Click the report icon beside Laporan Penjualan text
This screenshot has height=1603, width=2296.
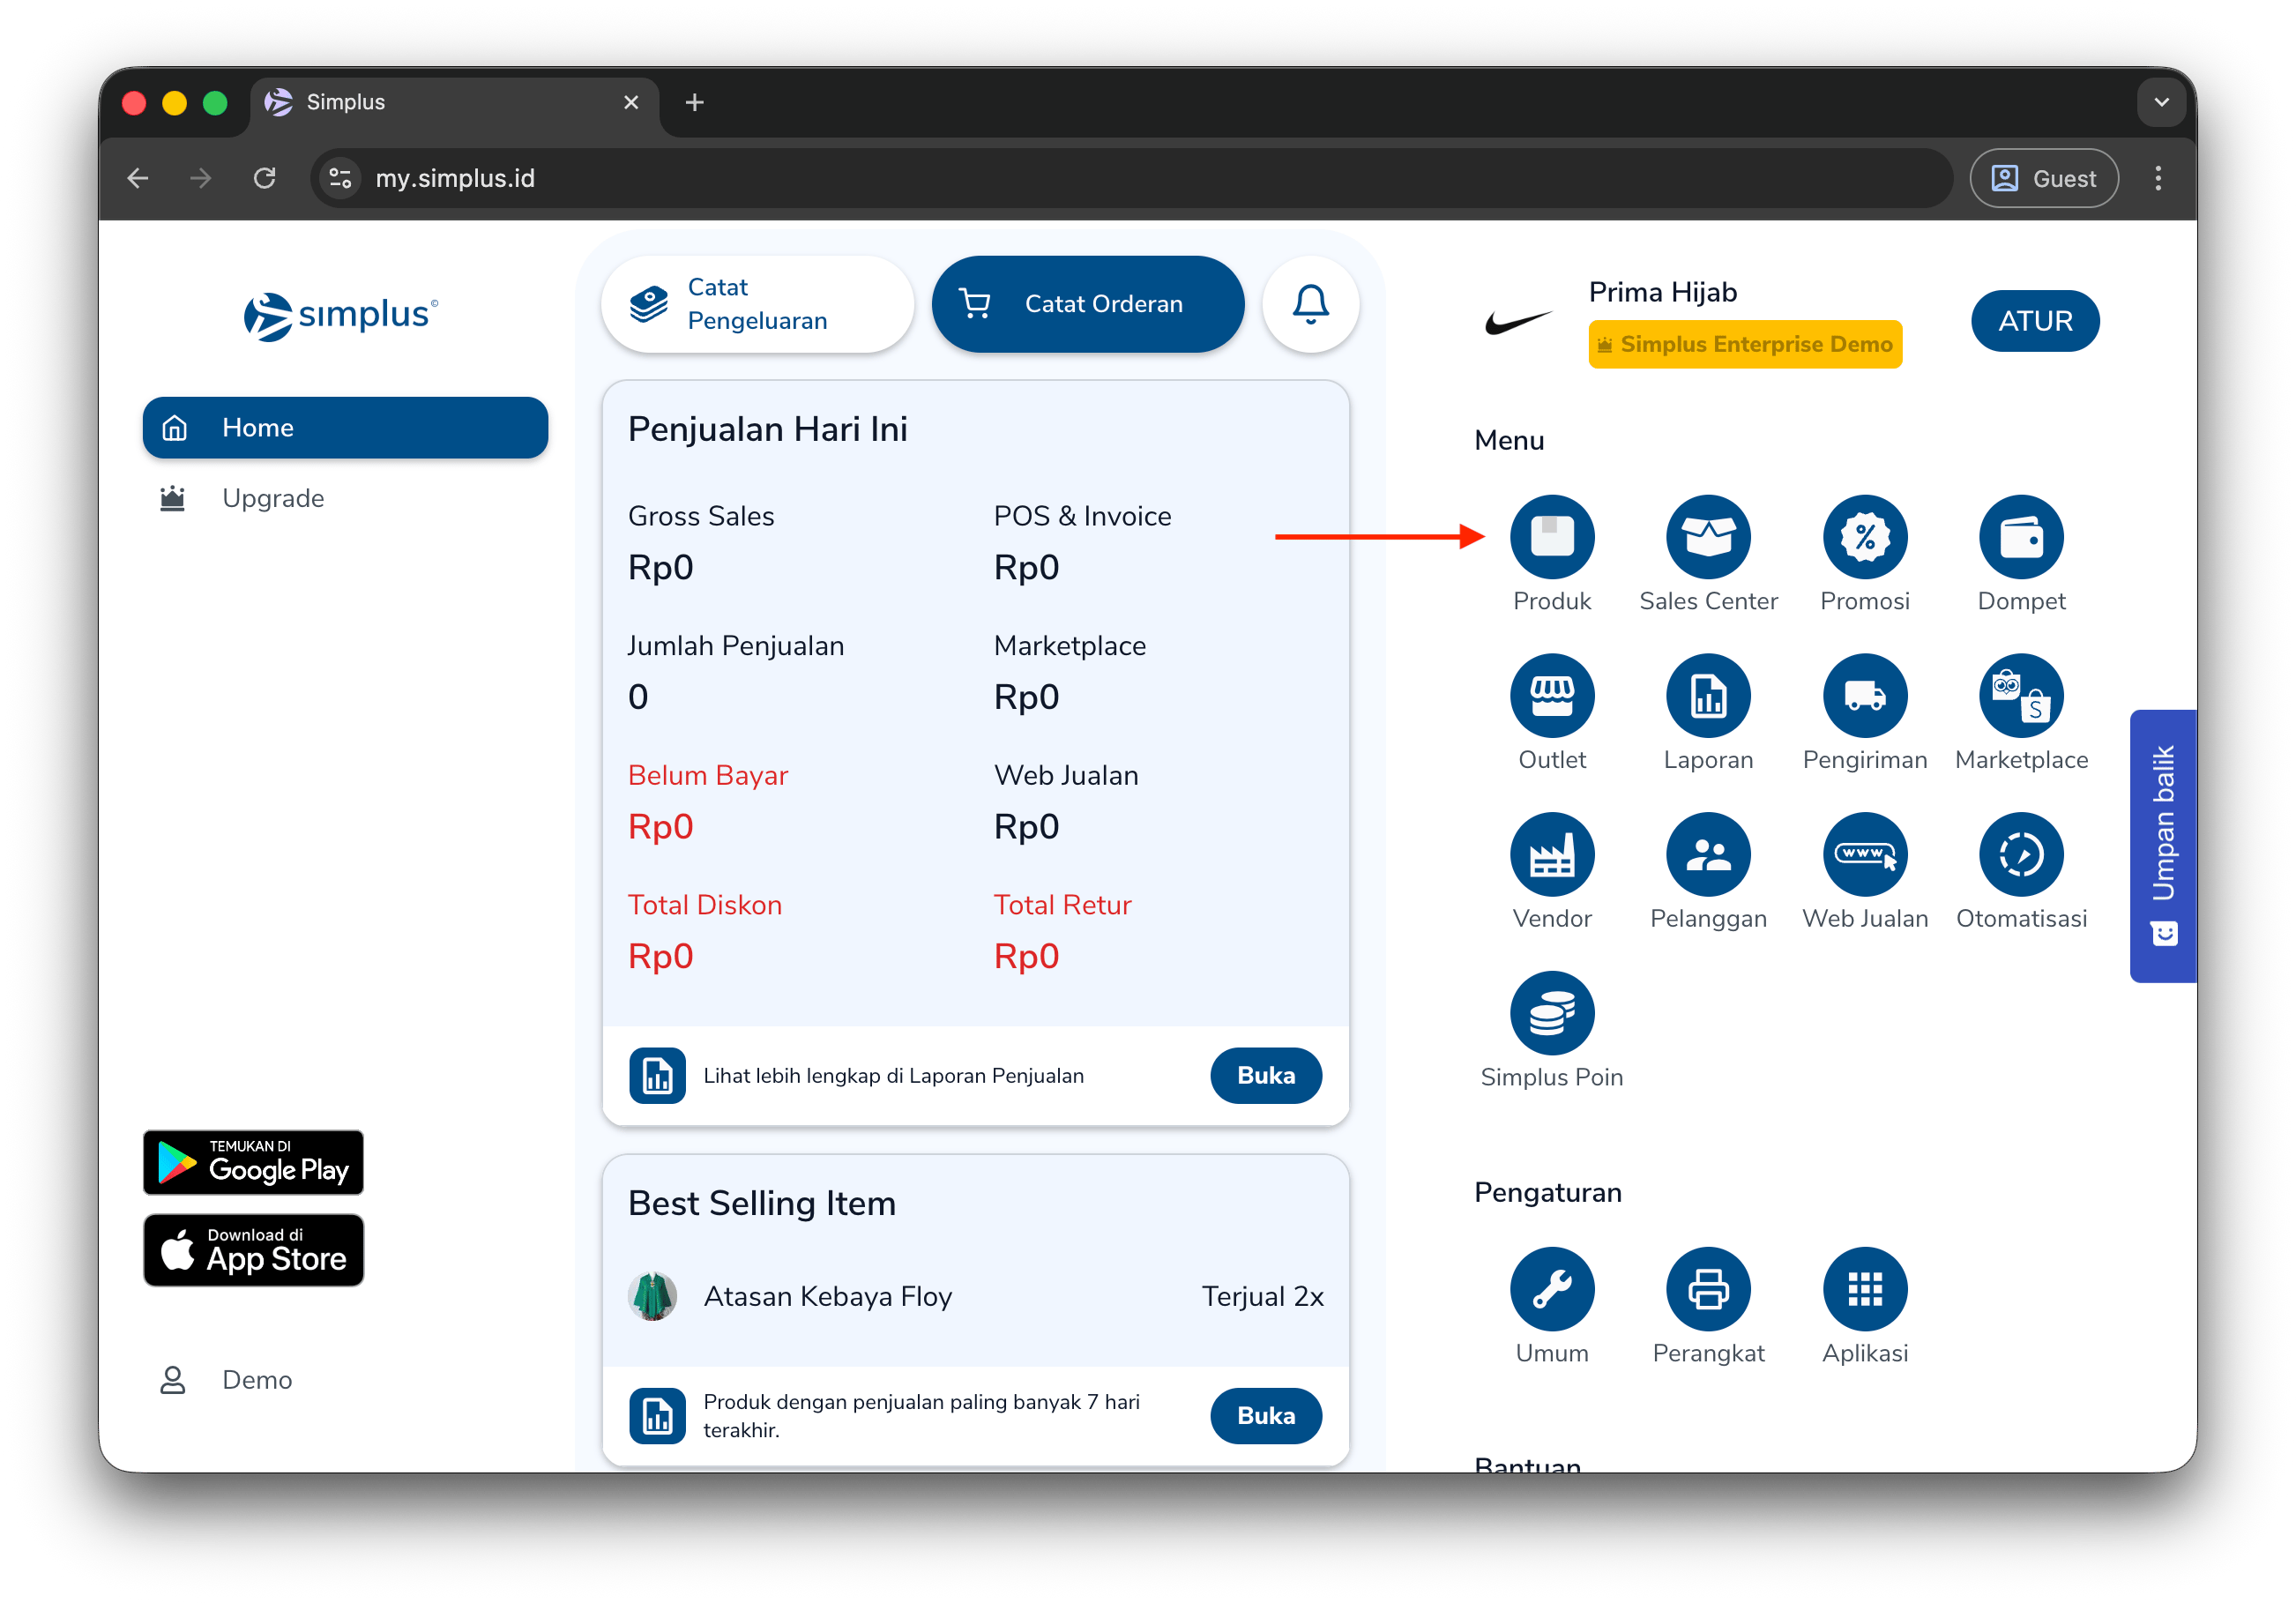[x=657, y=1076]
